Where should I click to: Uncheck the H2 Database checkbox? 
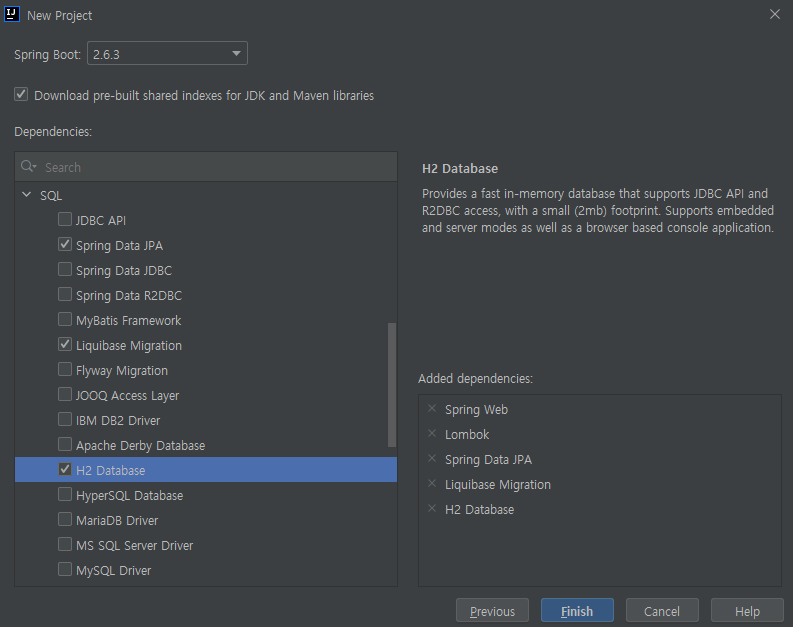click(65, 469)
